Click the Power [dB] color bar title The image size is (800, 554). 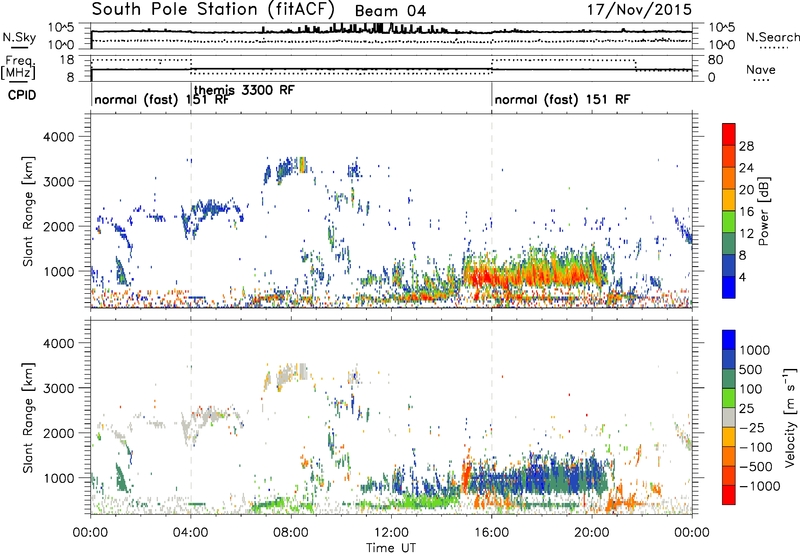click(x=764, y=211)
